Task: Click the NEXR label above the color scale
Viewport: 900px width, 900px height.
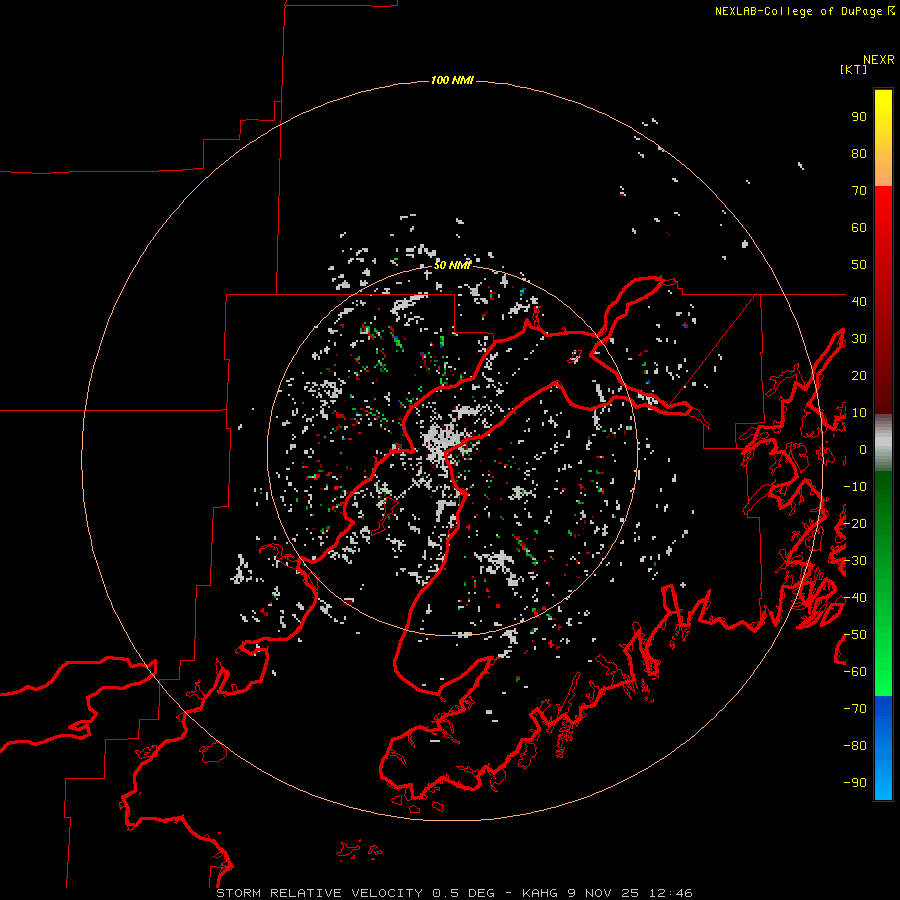Action: [x=879, y=60]
